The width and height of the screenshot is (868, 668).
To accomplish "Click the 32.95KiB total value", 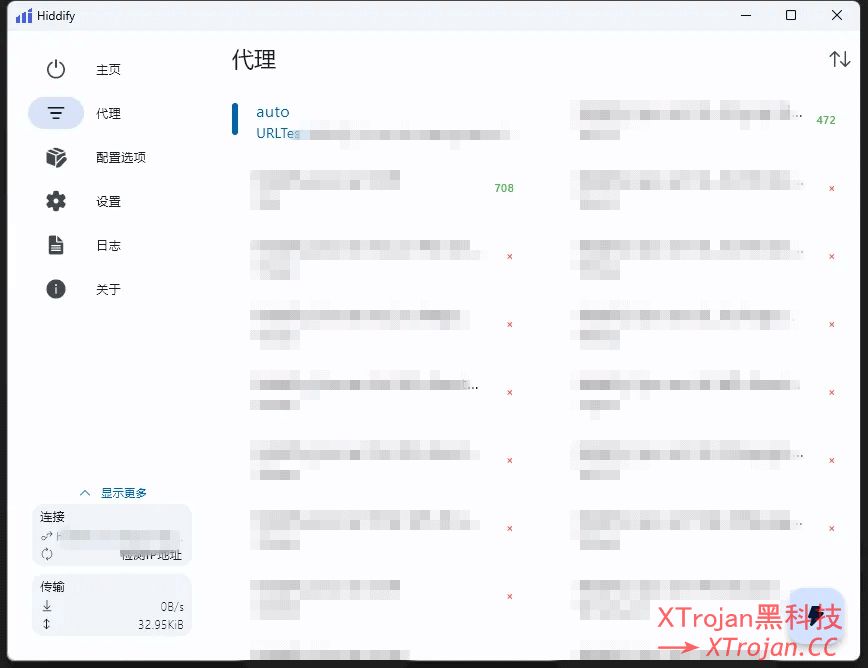I will (161, 625).
